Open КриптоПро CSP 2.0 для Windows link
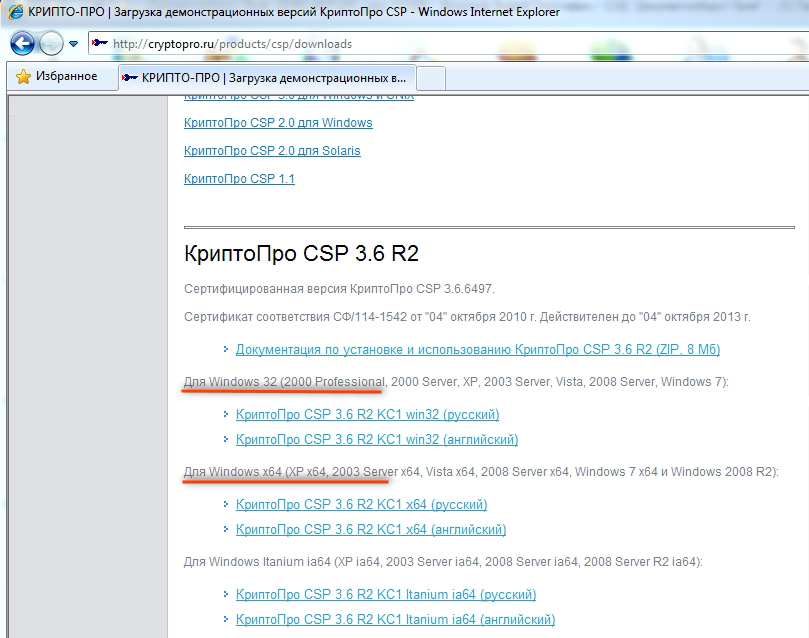The width and height of the screenshot is (809, 638). pos(278,123)
